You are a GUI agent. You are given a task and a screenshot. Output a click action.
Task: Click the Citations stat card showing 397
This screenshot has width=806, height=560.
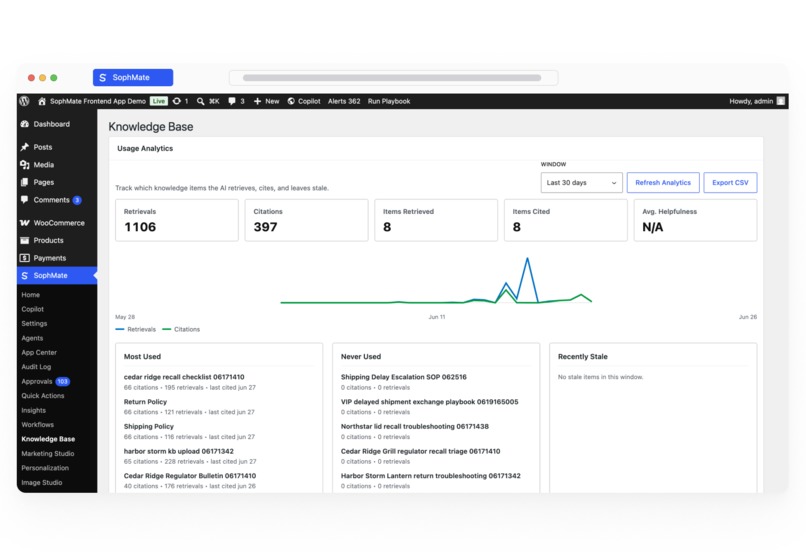coord(306,220)
